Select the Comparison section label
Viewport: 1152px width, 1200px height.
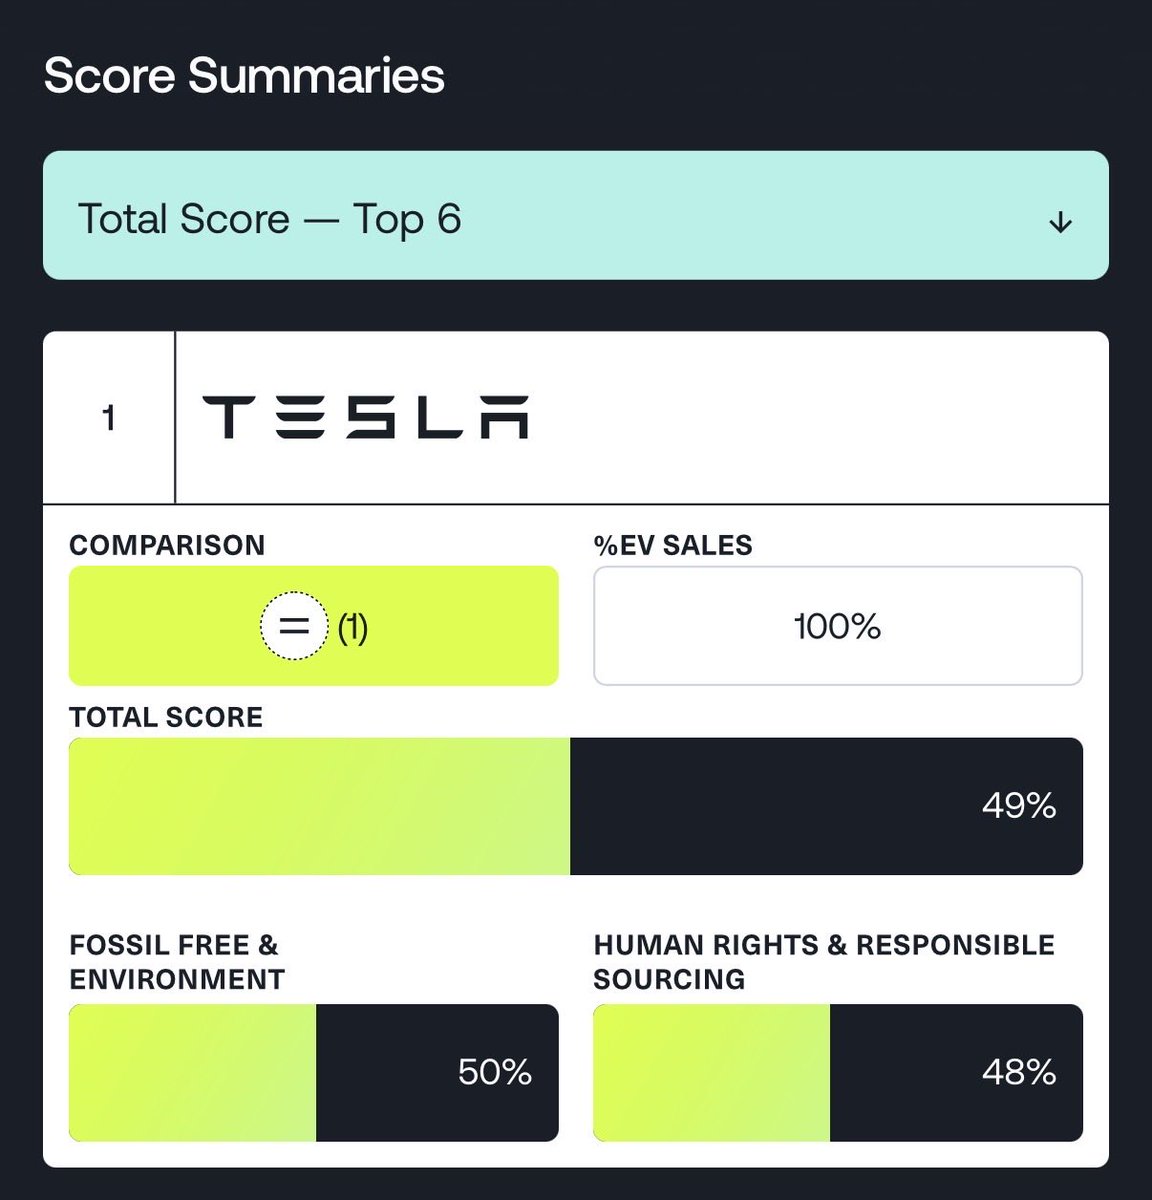[166, 545]
